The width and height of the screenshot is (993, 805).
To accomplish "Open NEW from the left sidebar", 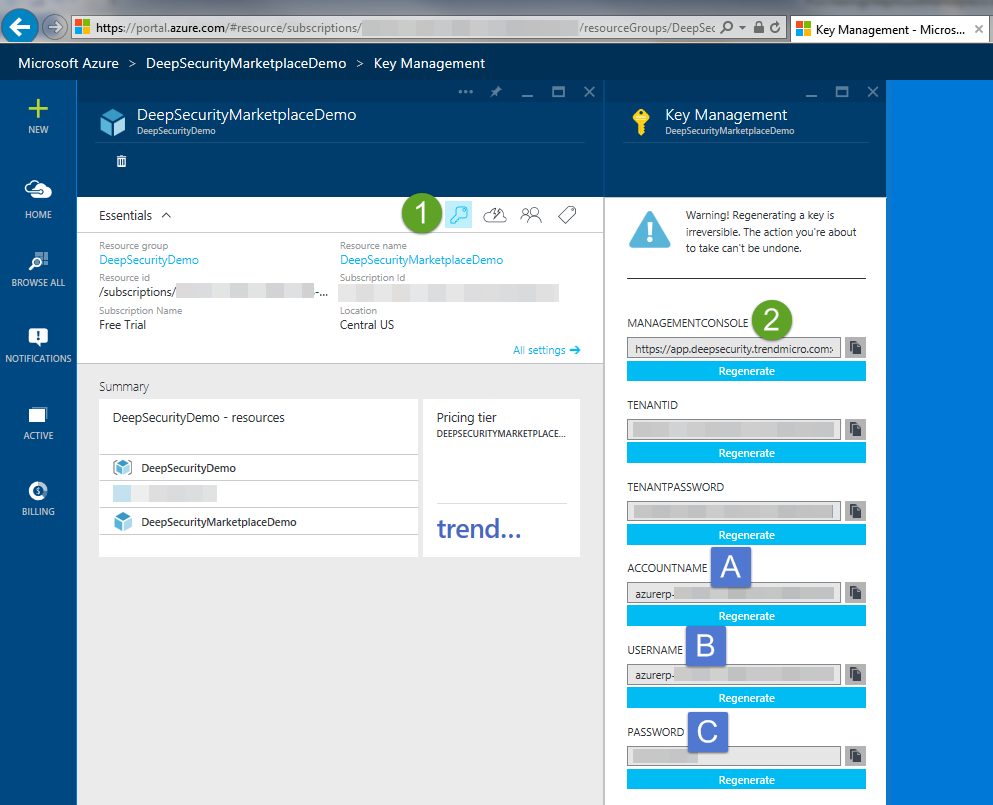I will [x=38, y=116].
